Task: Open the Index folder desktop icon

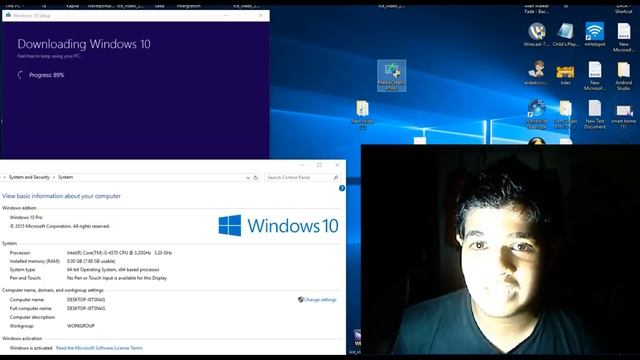Action: 565,75
